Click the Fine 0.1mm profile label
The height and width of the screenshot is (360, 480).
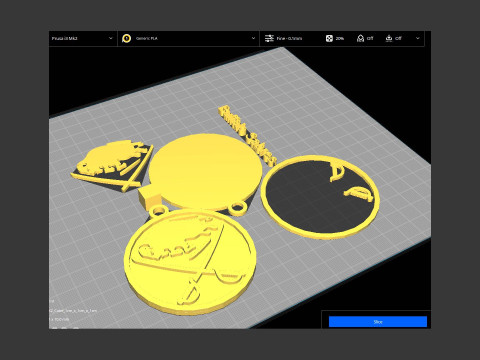click(x=289, y=39)
